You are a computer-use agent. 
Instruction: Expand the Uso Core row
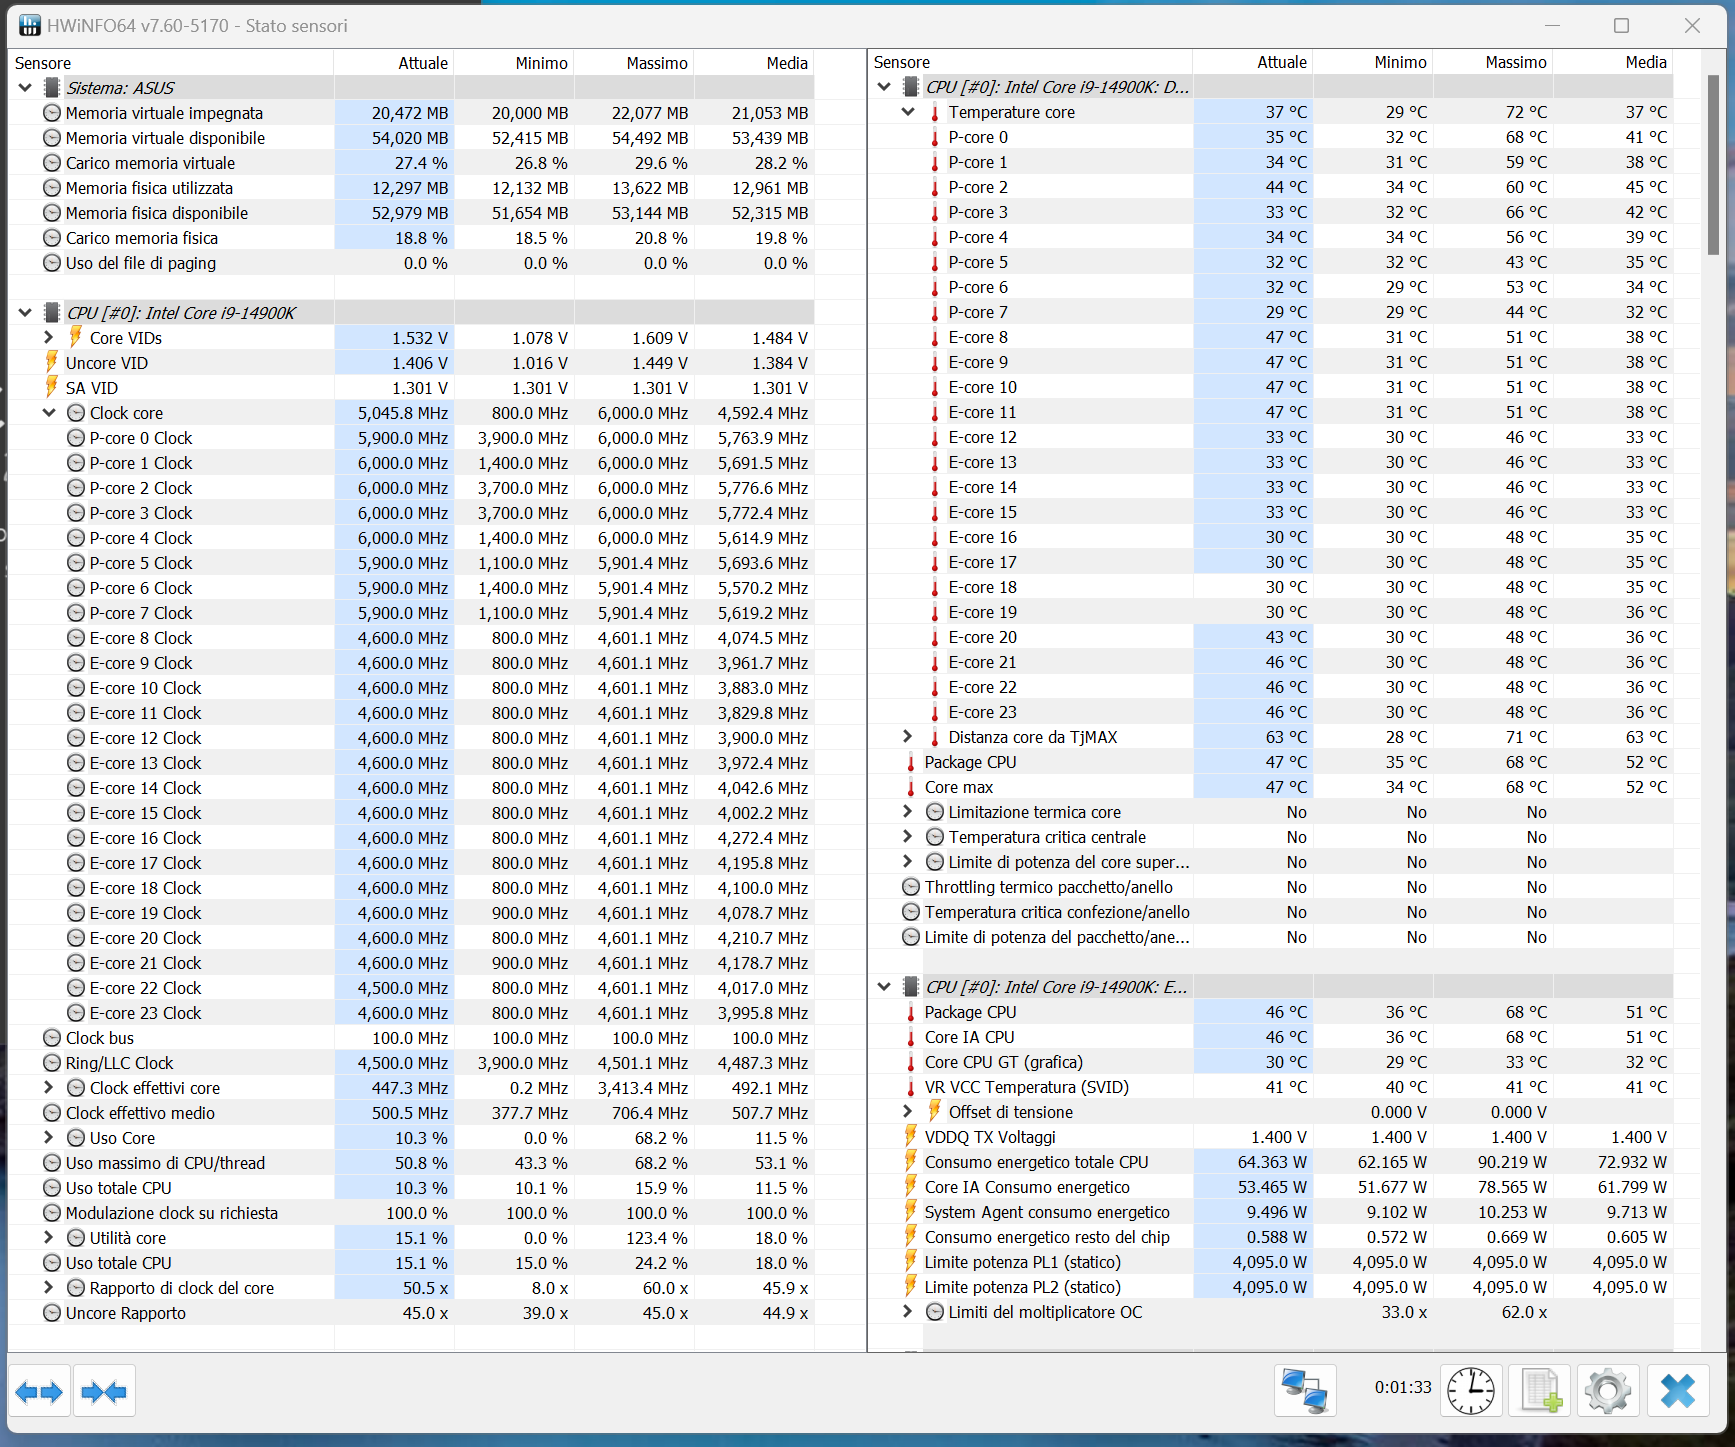coord(49,1138)
